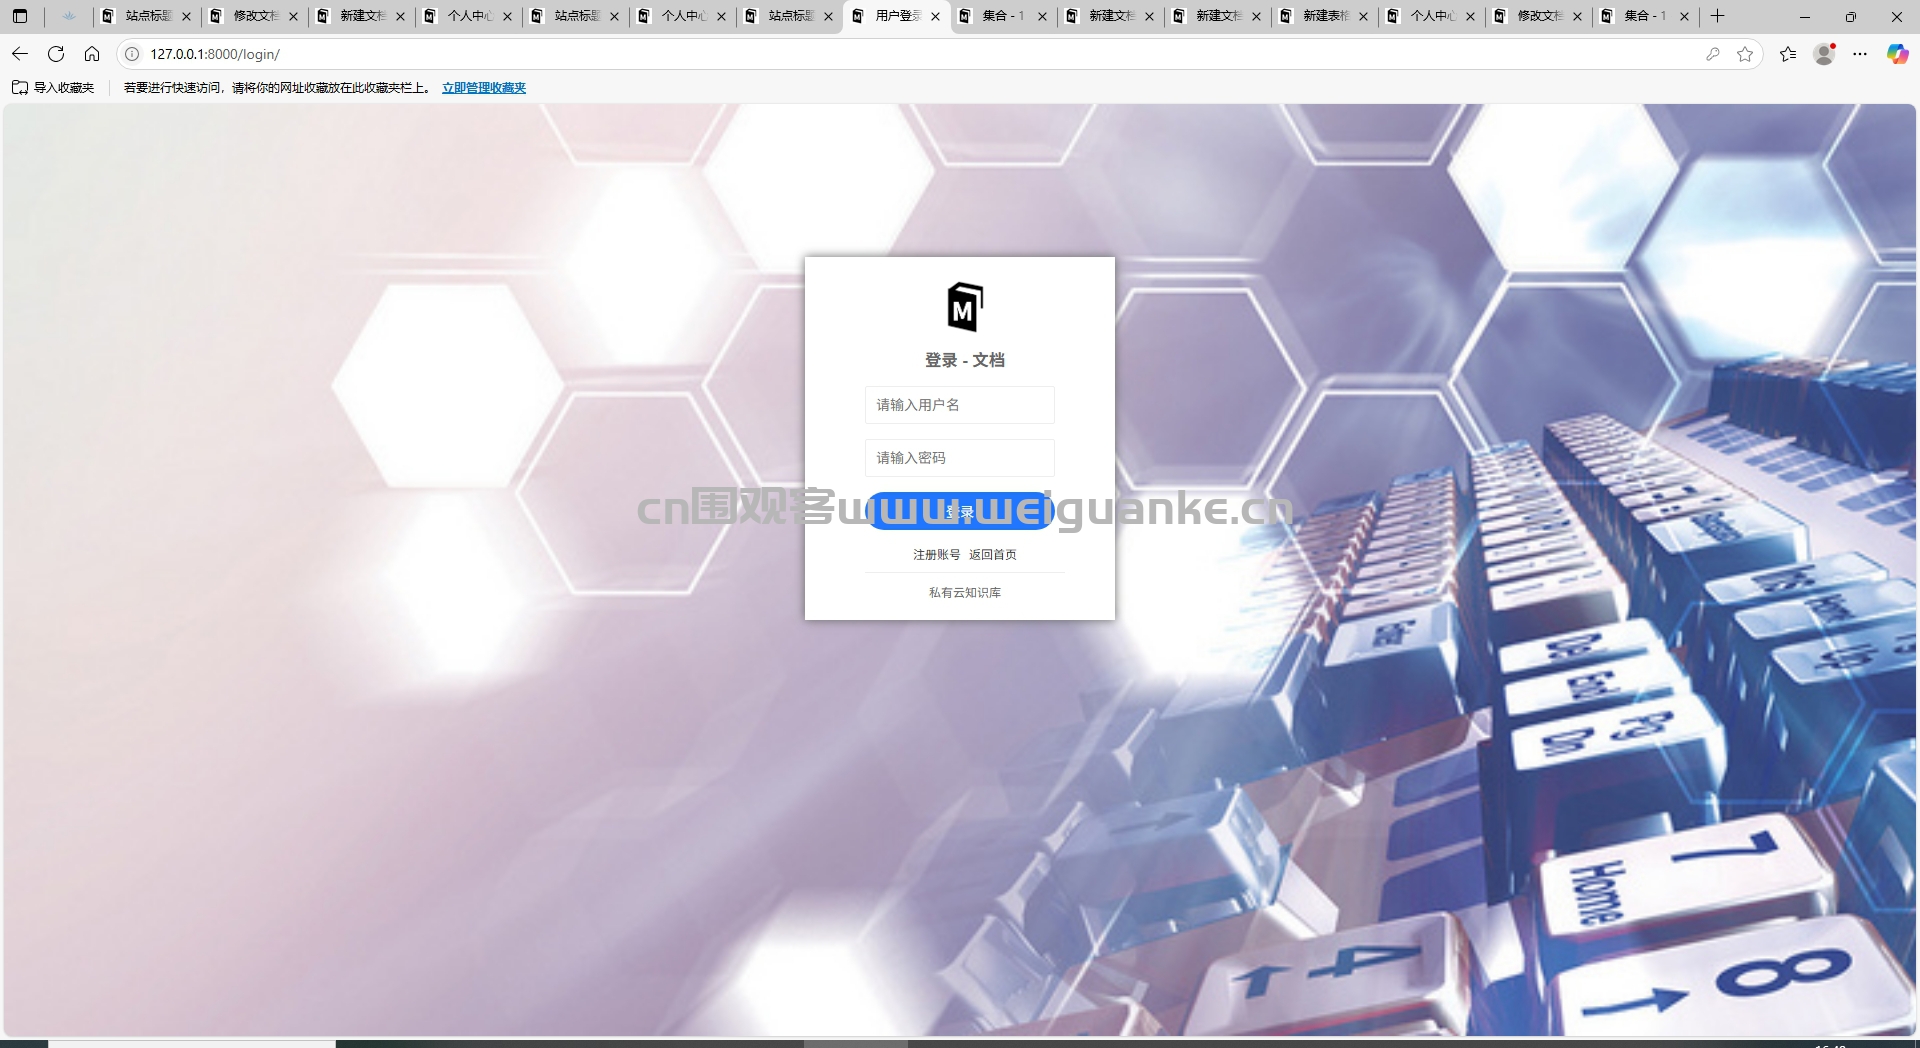Click the MrDoc book logo on login card
1920x1048 pixels.
[x=965, y=307]
